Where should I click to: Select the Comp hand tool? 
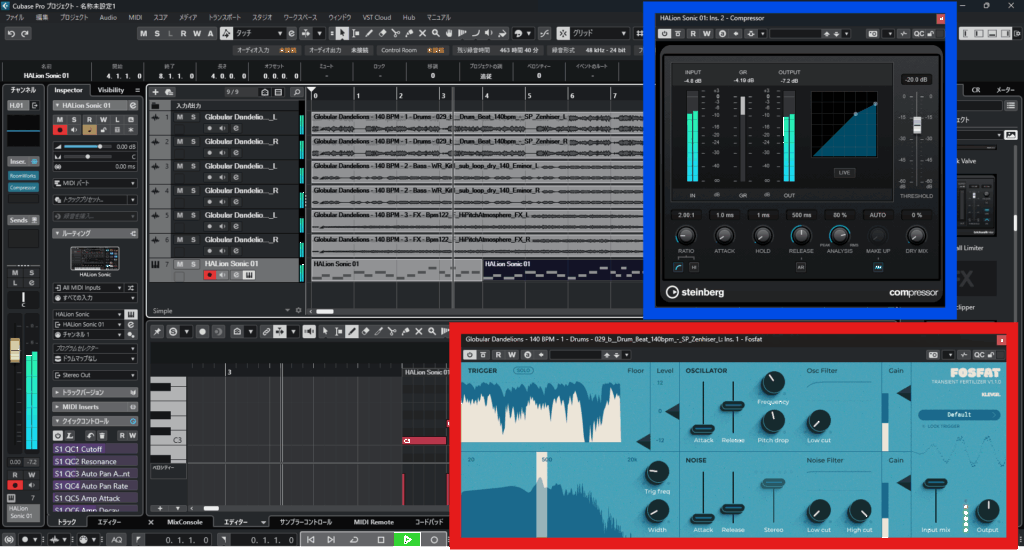tap(449, 33)
